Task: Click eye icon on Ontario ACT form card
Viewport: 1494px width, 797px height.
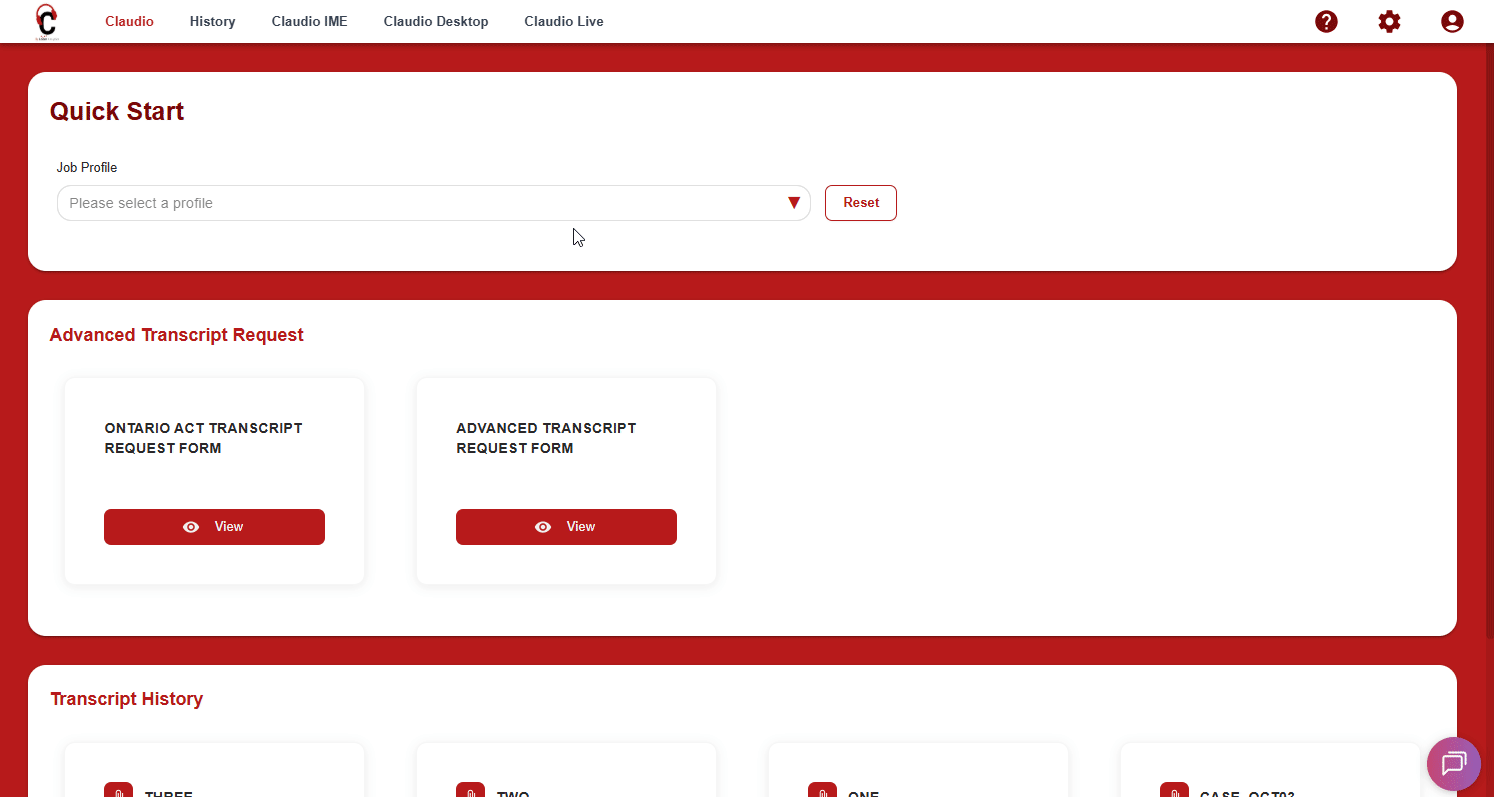Action: pyautogui.click(x=191, y=527)
